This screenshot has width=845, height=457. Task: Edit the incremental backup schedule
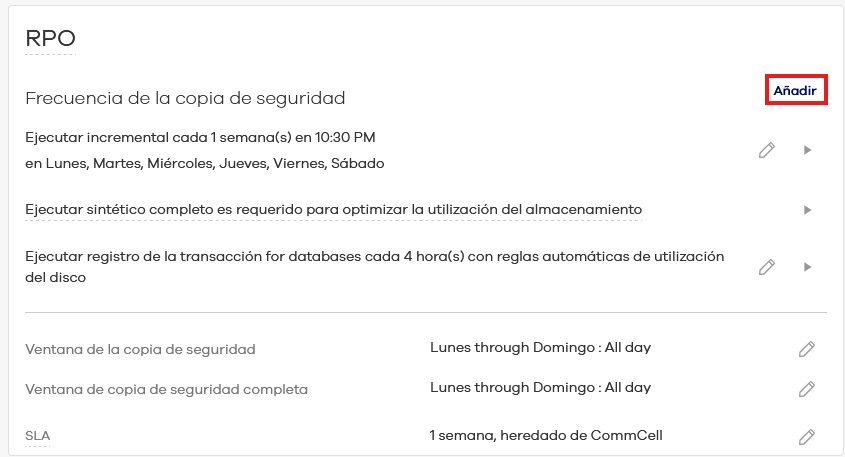pyautogui.click(x=767, y=150)
